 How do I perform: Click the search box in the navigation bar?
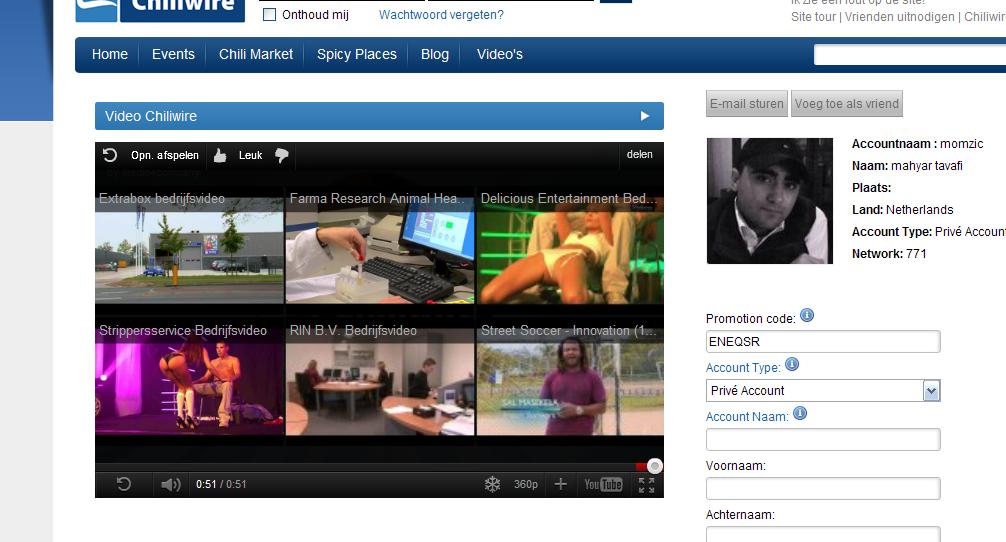910,55
